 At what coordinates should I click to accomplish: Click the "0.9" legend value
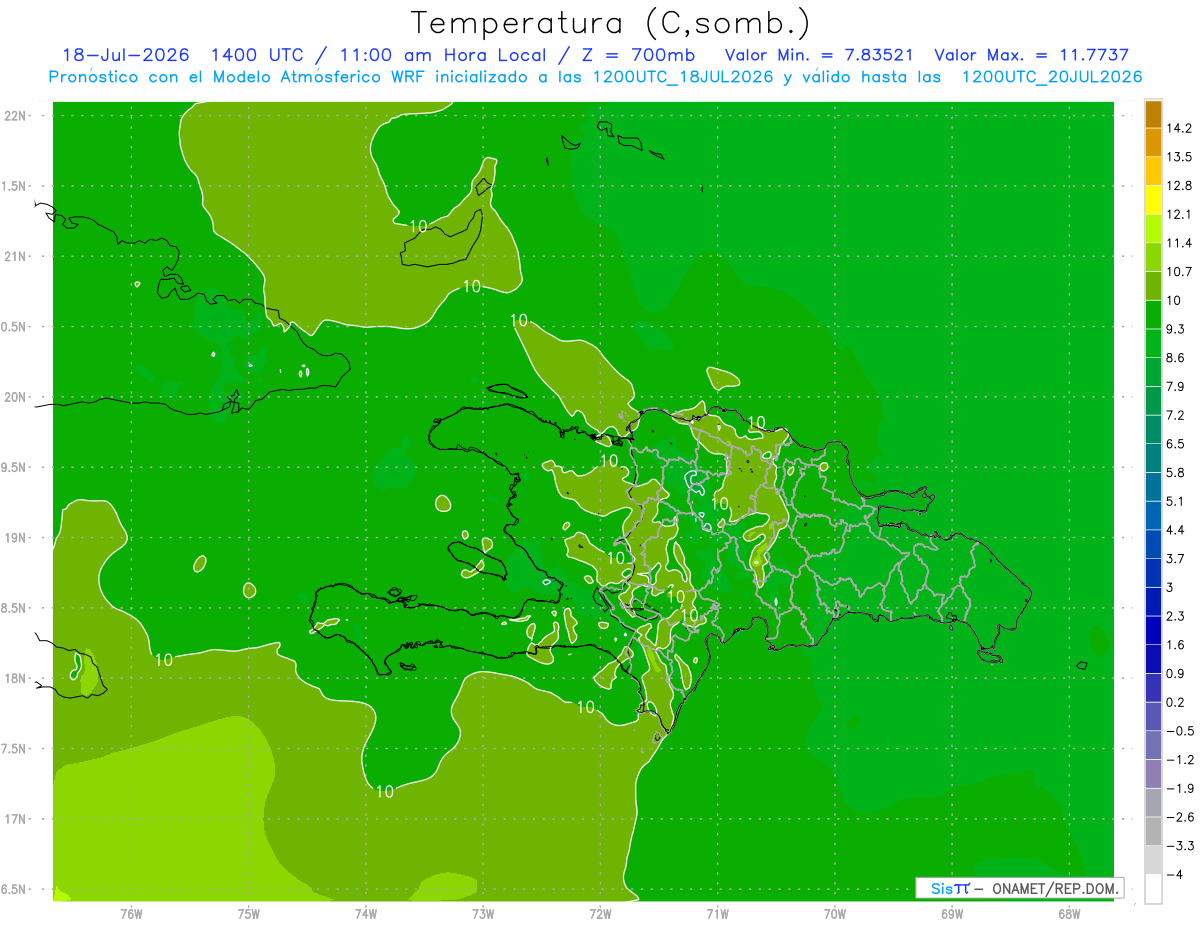(1176, 673)
